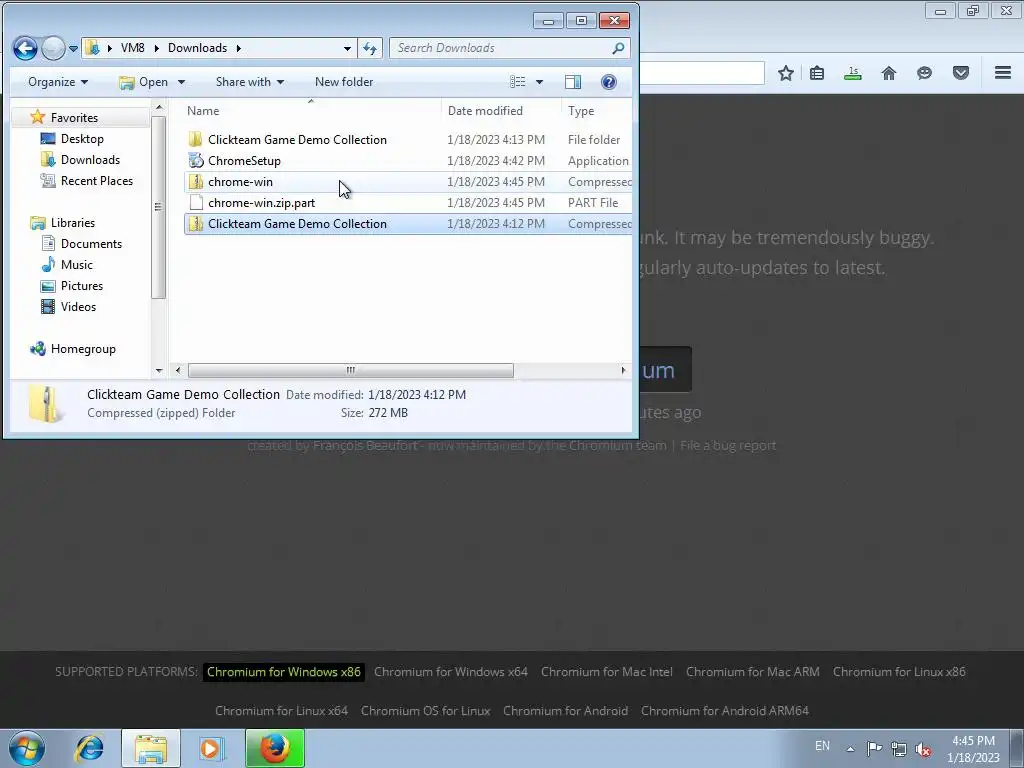Viewport: 1024px width, 768px height.
Task: Open Homegroup in the navigation pane
Action: (x=83, y=349)
